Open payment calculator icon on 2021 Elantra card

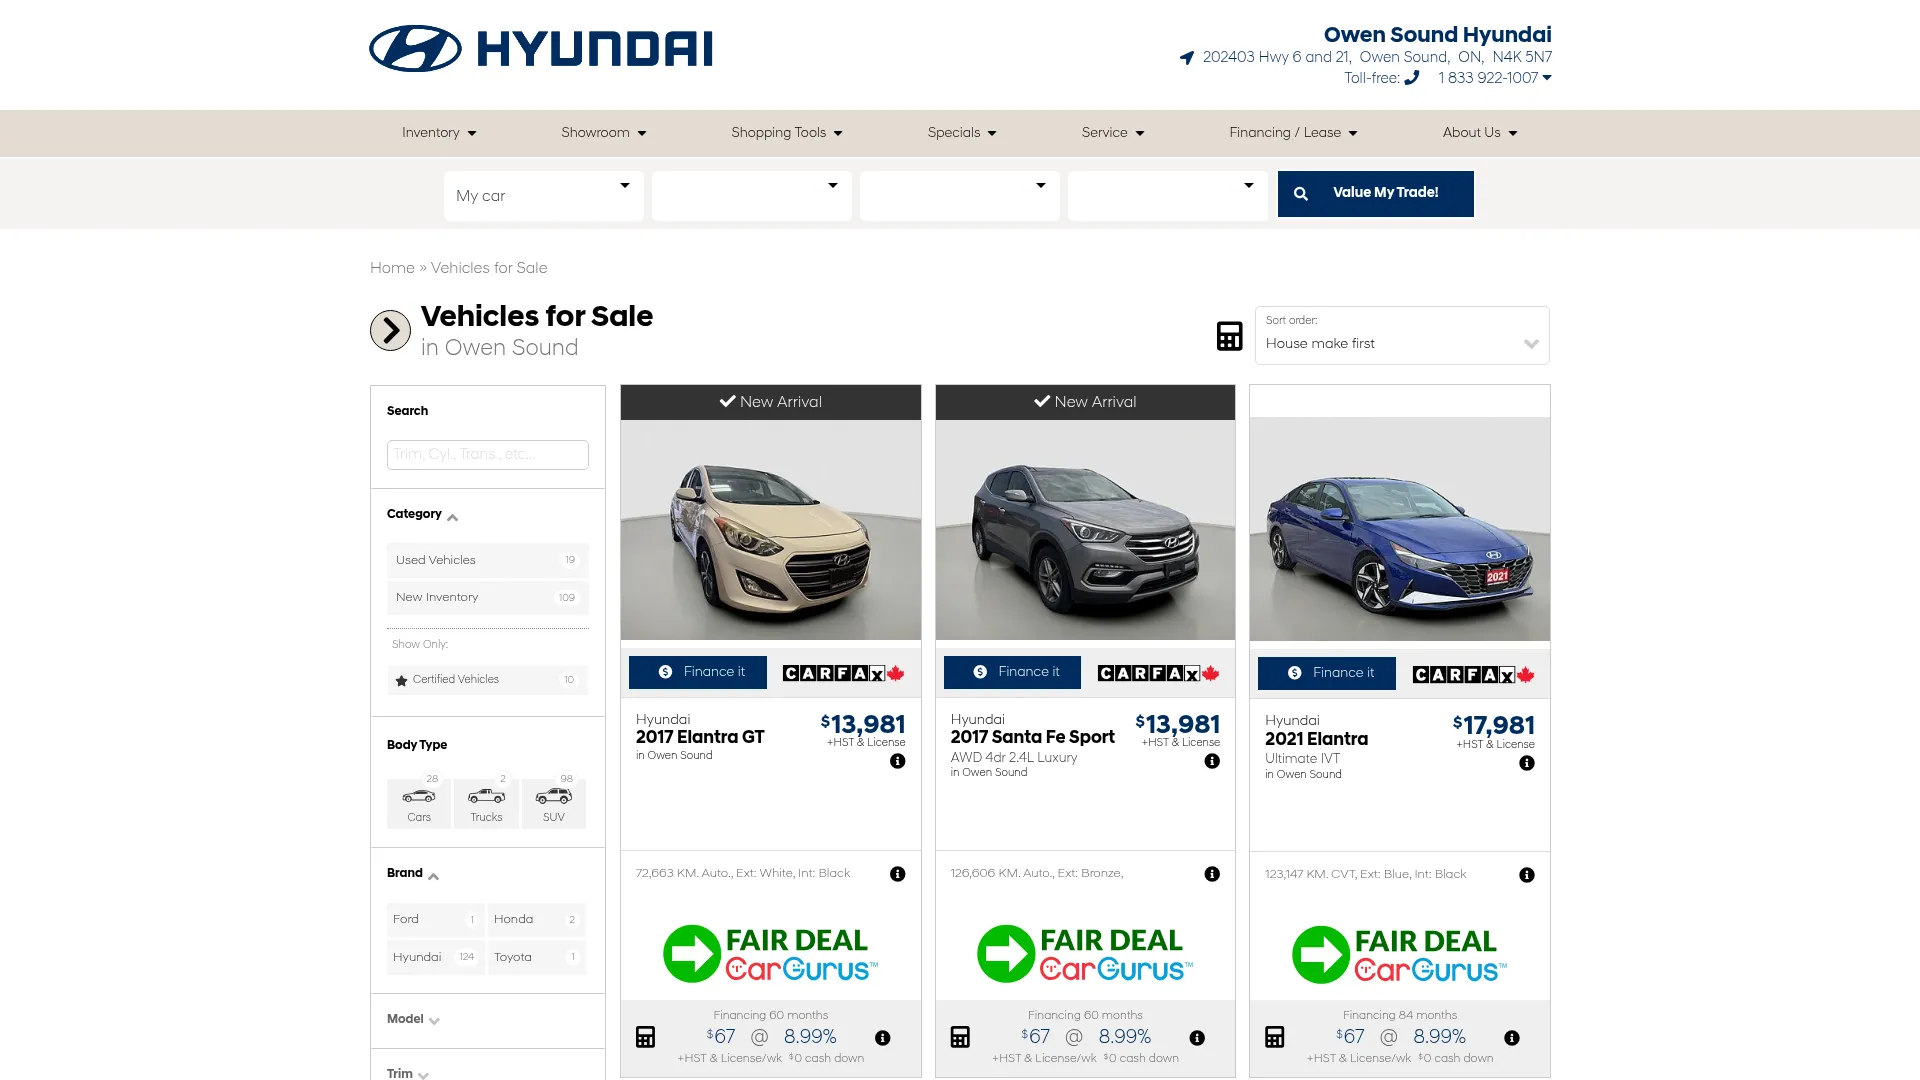[x=1275, y=1037]
